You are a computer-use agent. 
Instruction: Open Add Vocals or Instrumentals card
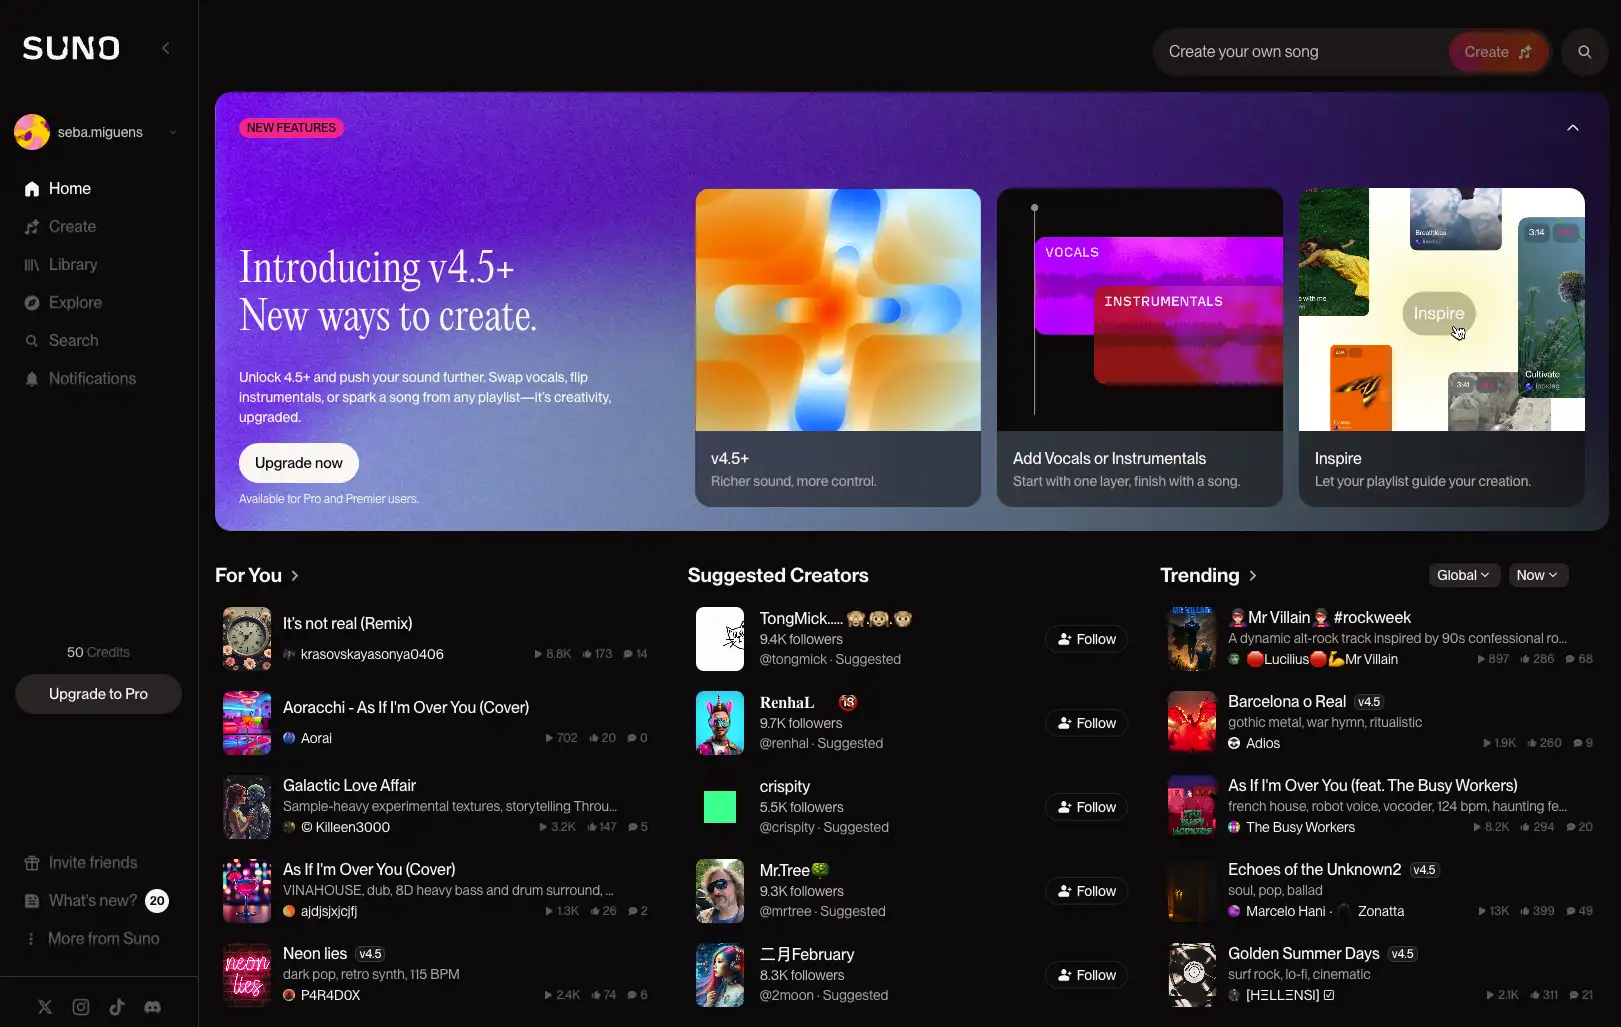click(x=1139, y=347)
